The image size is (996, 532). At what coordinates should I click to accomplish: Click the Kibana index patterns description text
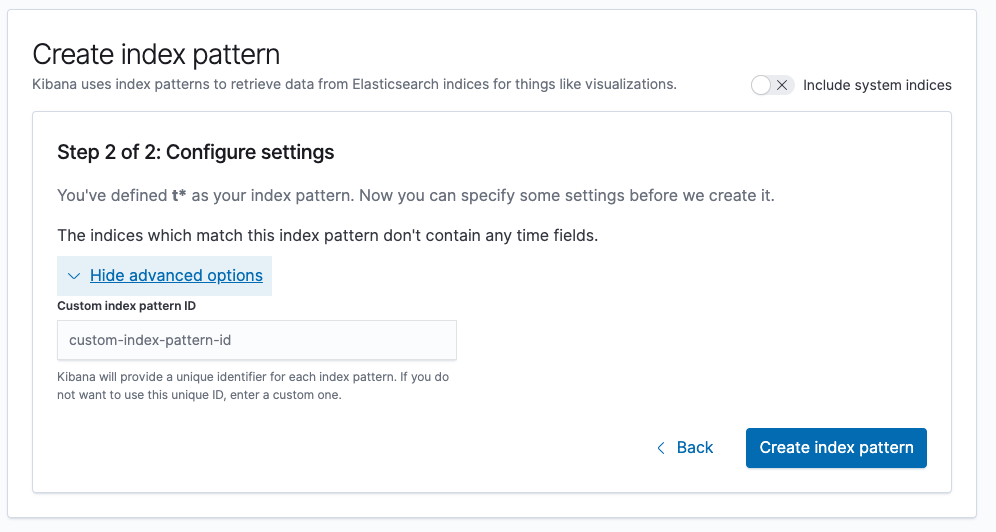354,84
